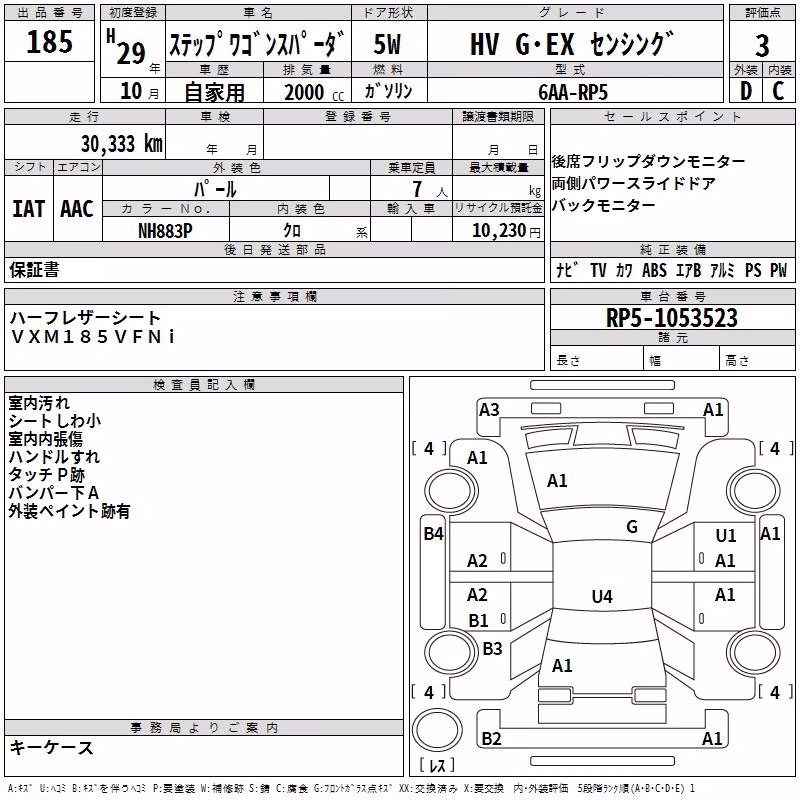Click damage mark B3 on the diagram
The height and width of the screenshot is (800, 800).
coord(492,648)
